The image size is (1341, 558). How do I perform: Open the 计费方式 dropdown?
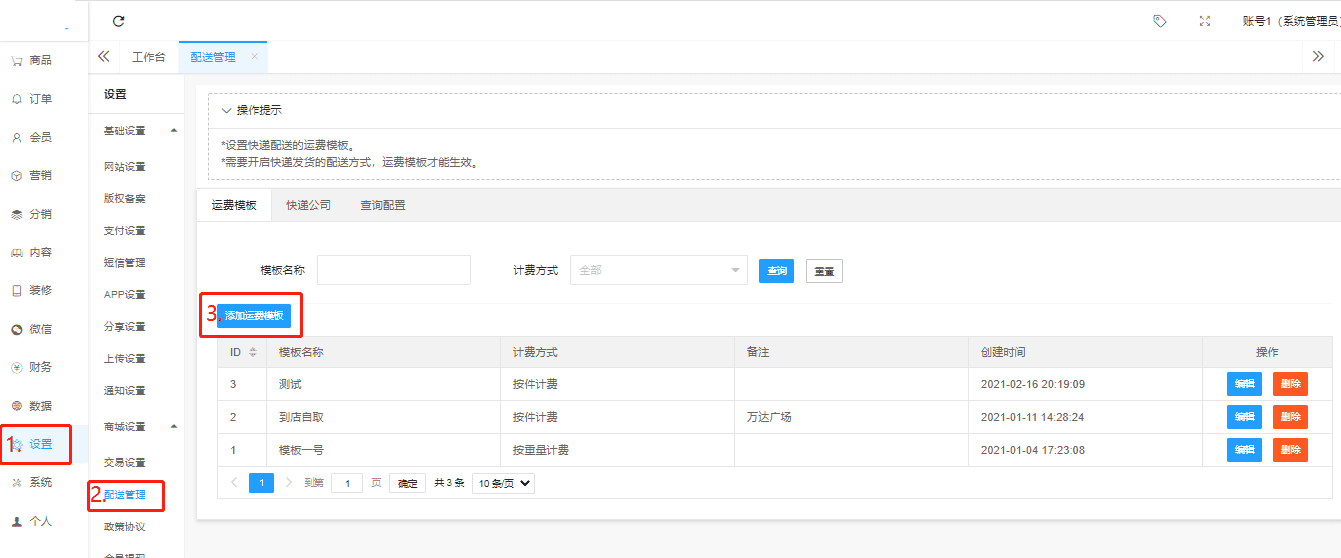coord(658,270)
